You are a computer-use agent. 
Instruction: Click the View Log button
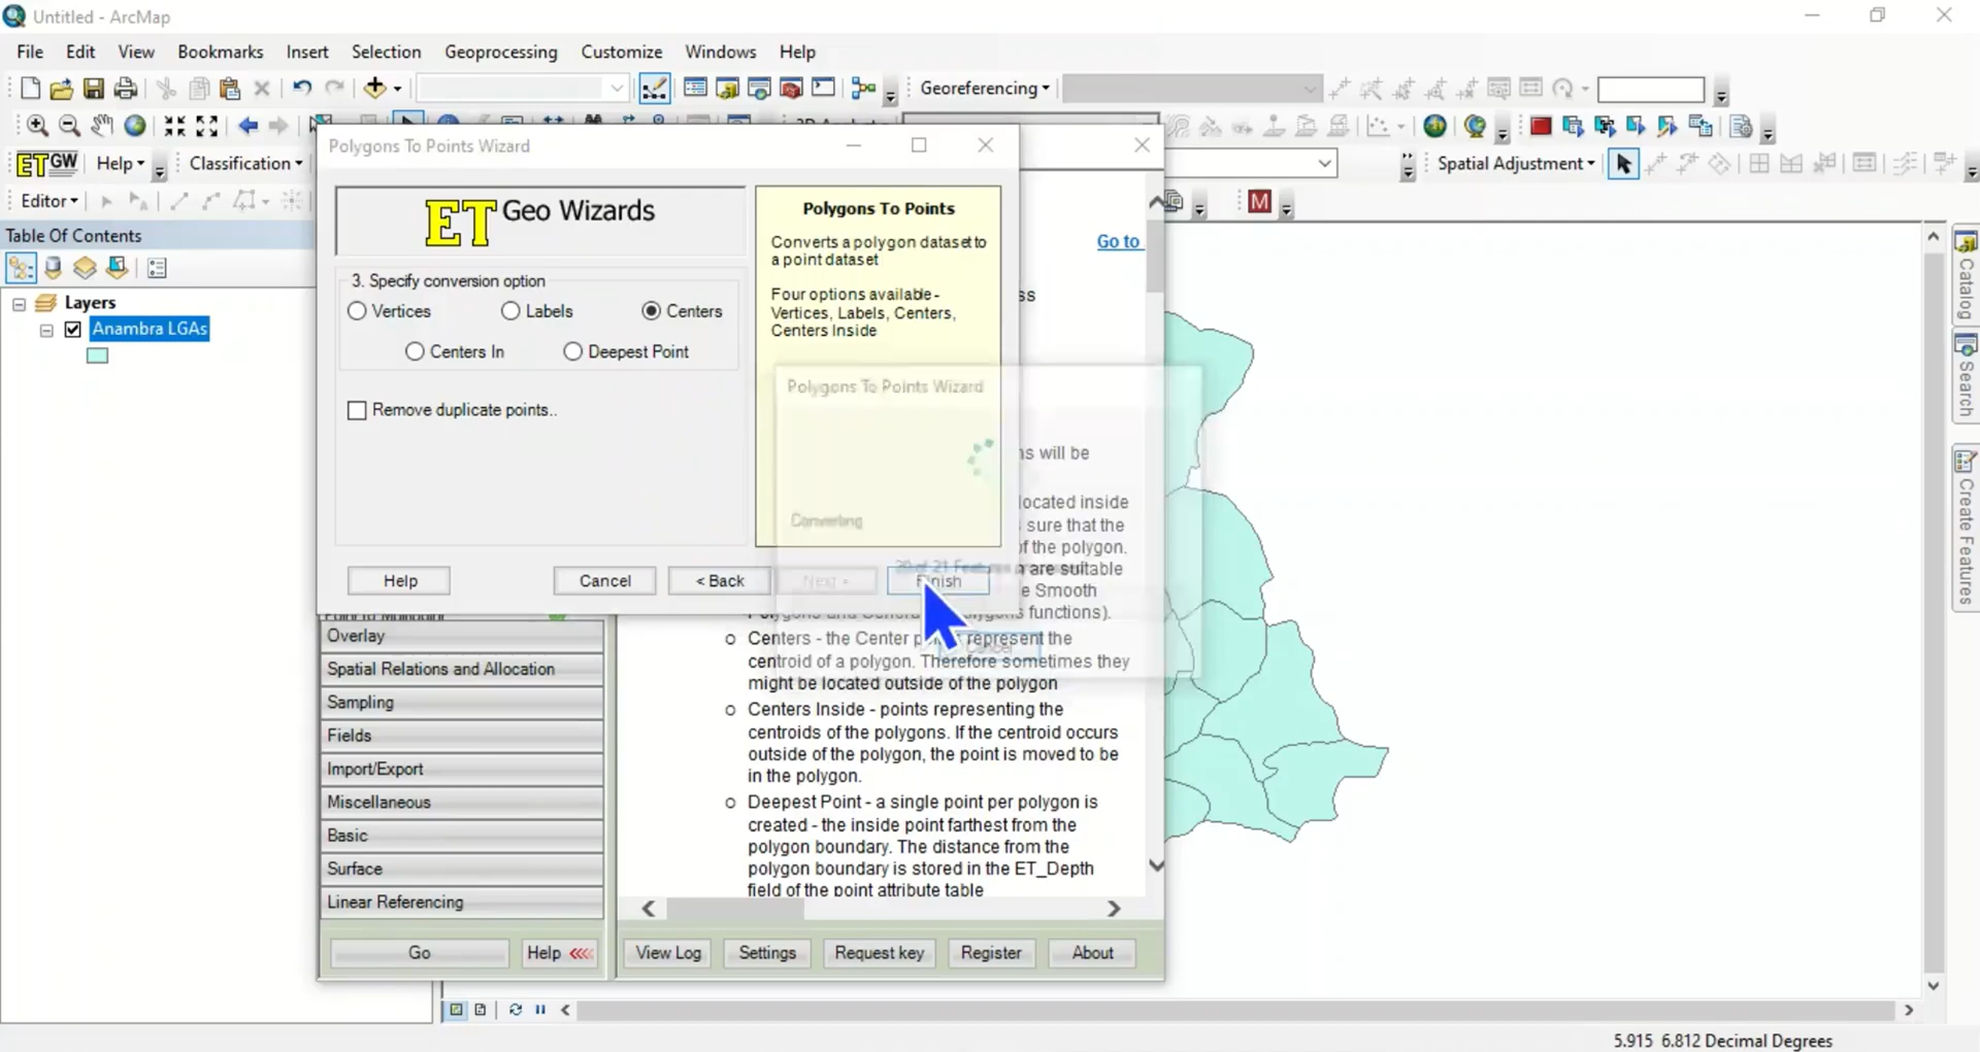tap(668, 953)
